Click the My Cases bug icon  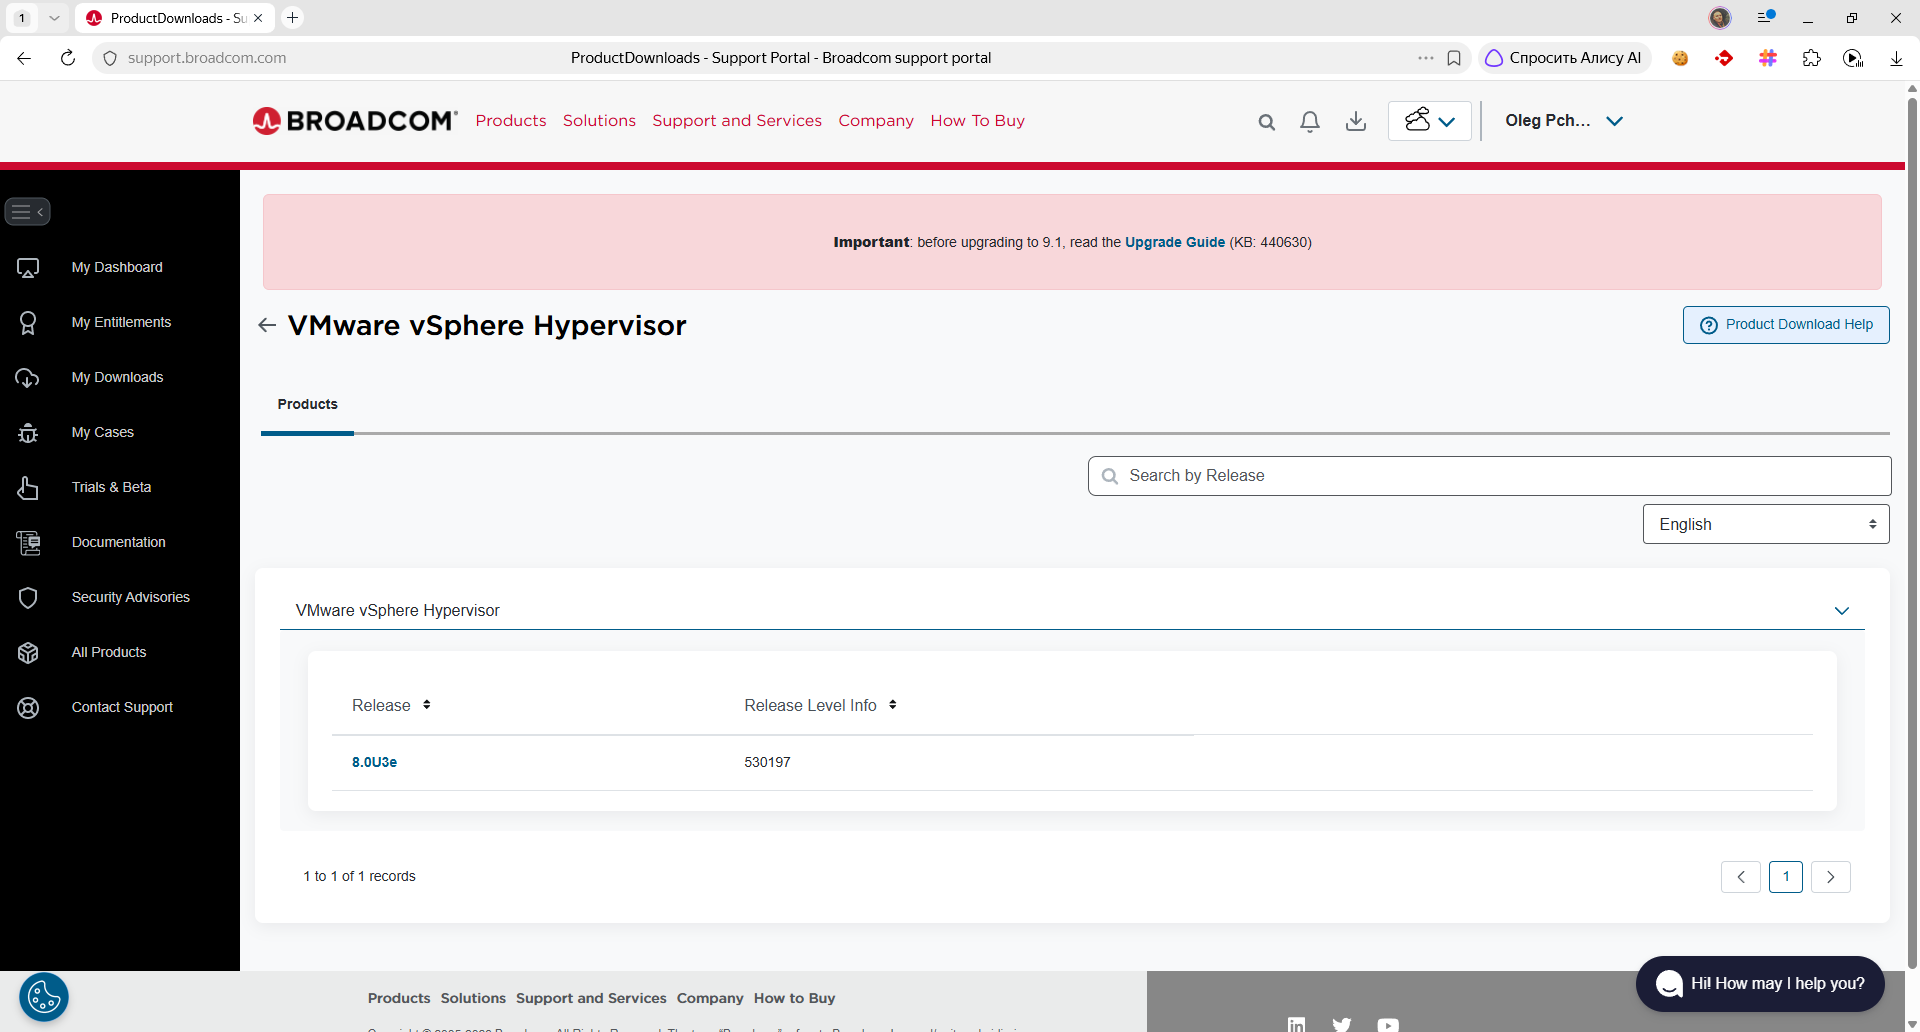point(28,433)
